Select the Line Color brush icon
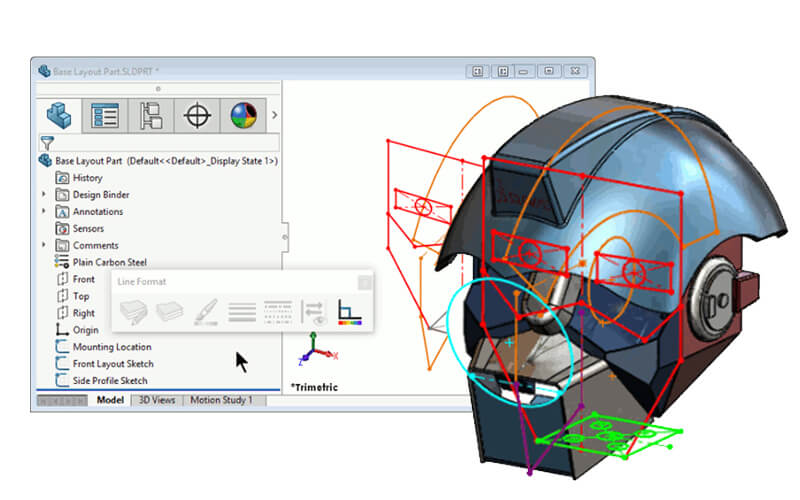 tap(205, 312)
